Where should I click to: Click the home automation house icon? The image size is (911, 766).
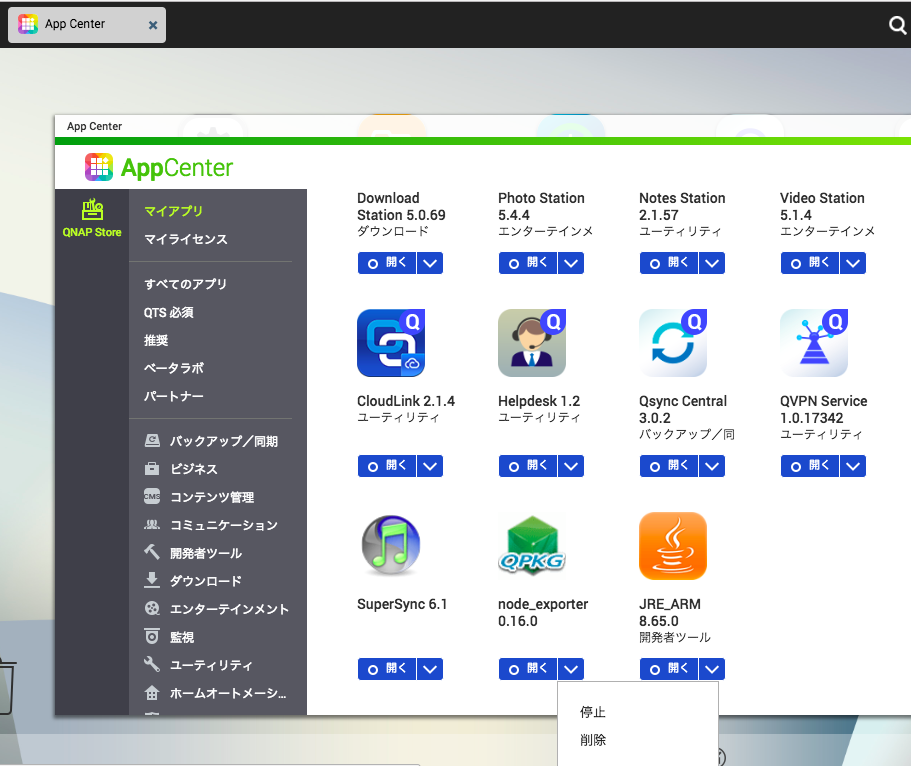click(x=152, y=692)
